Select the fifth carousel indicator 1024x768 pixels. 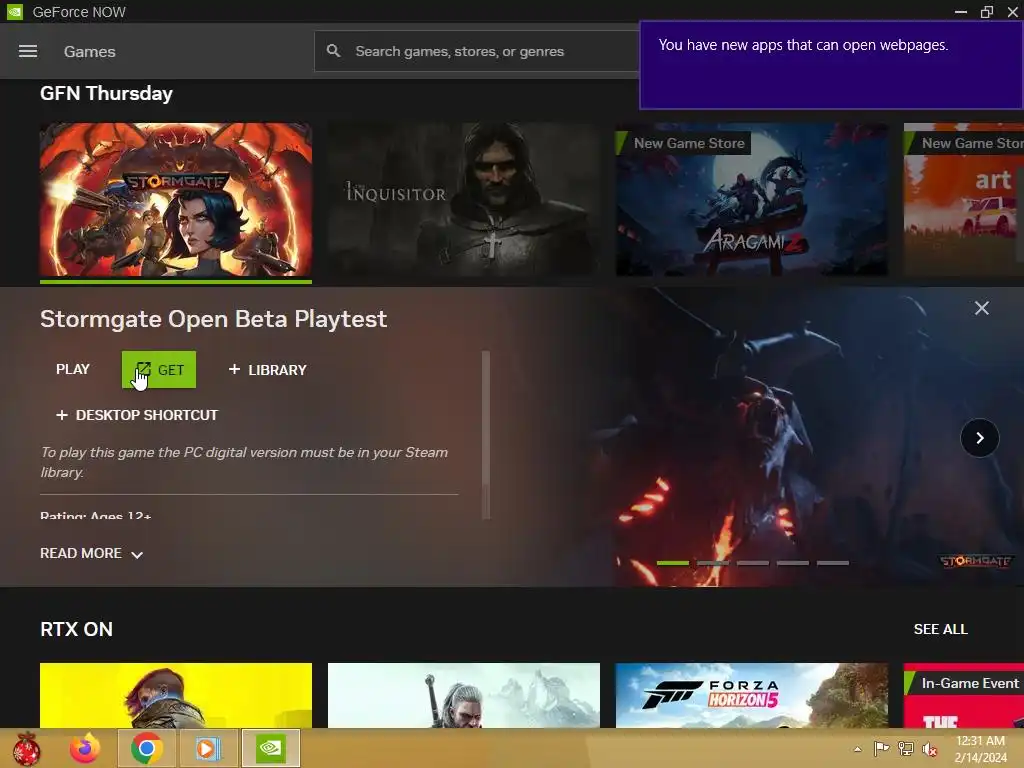(833, 563)
